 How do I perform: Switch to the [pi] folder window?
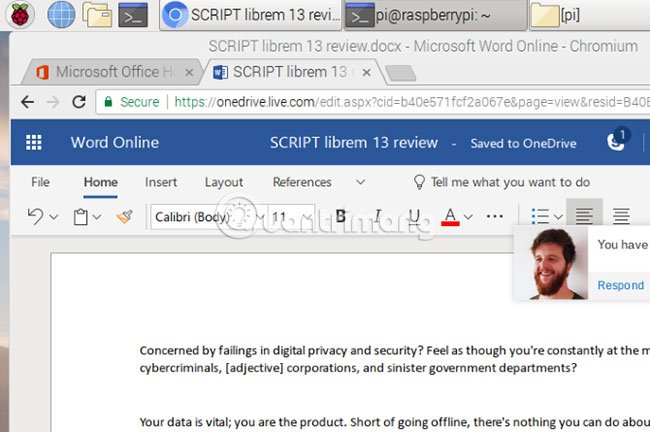coord(589,16)
